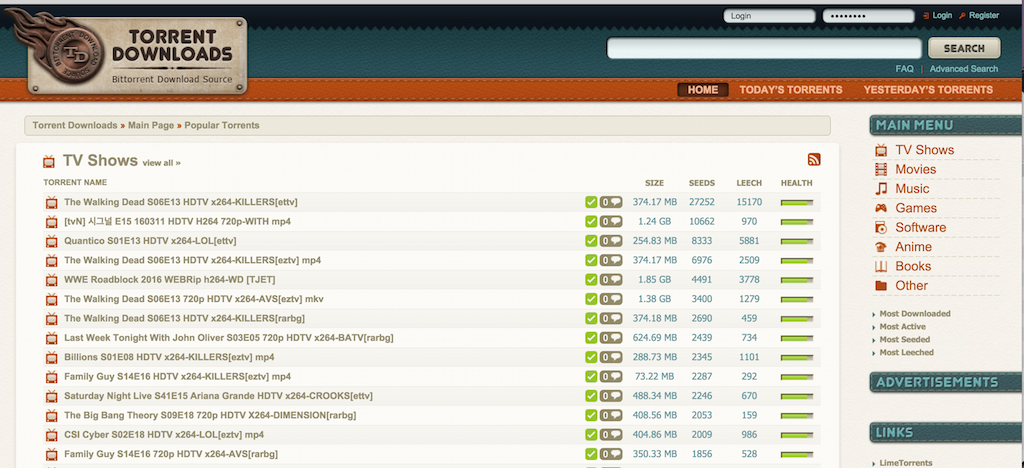Image resolution: width=1024 pixels, height=468 pixels.
Task: Click TV Shows icon in Main Menu
Action: coord(881,150)
